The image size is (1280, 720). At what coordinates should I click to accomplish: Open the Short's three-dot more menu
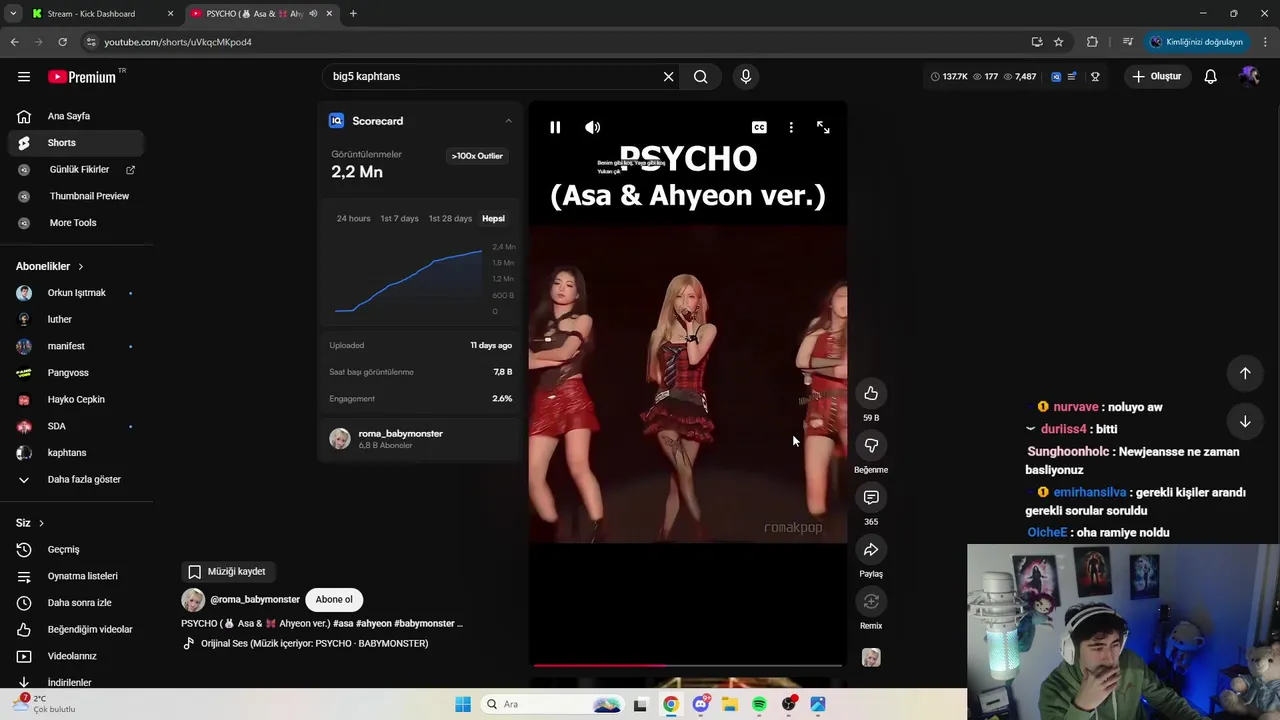[x=791, y=127]
